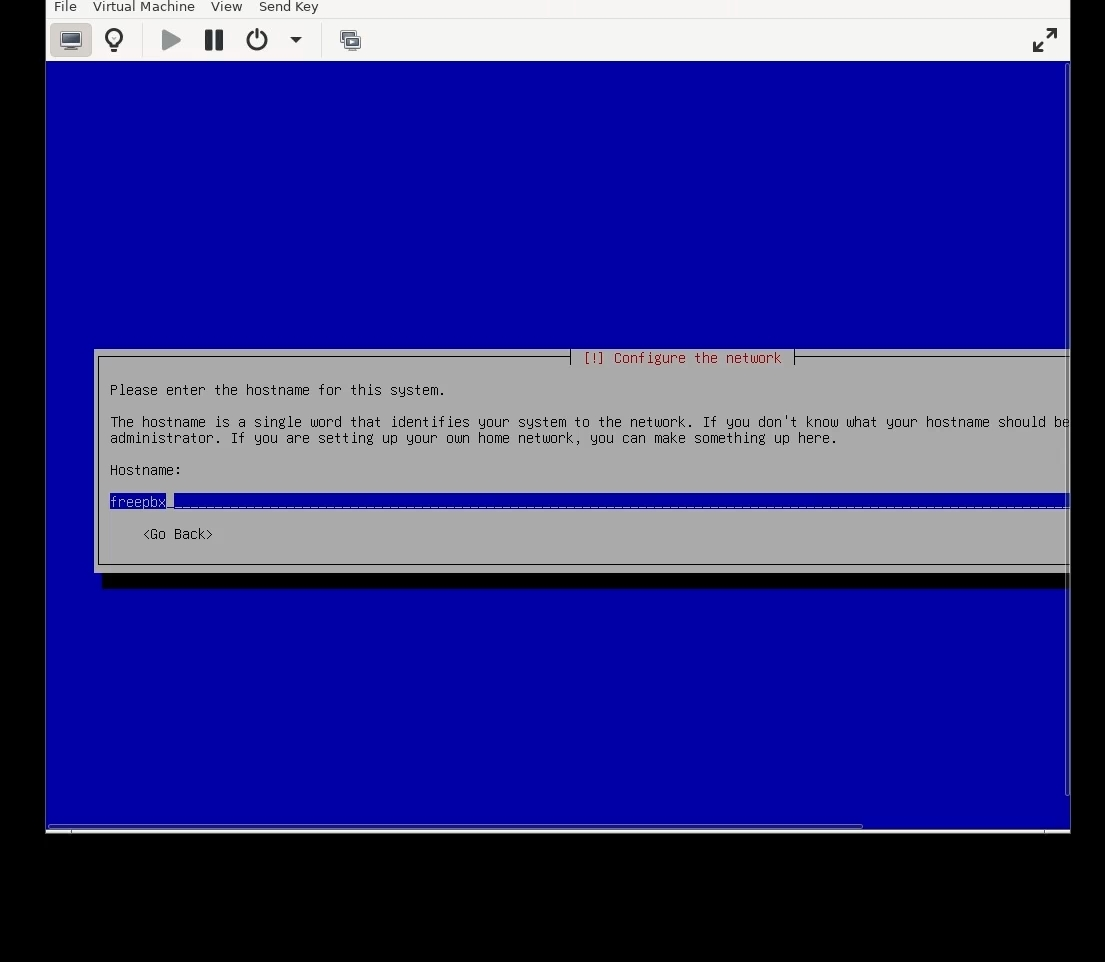The image size is (1105, 962).
Task: Show the graphical console view
Action: 70,40
